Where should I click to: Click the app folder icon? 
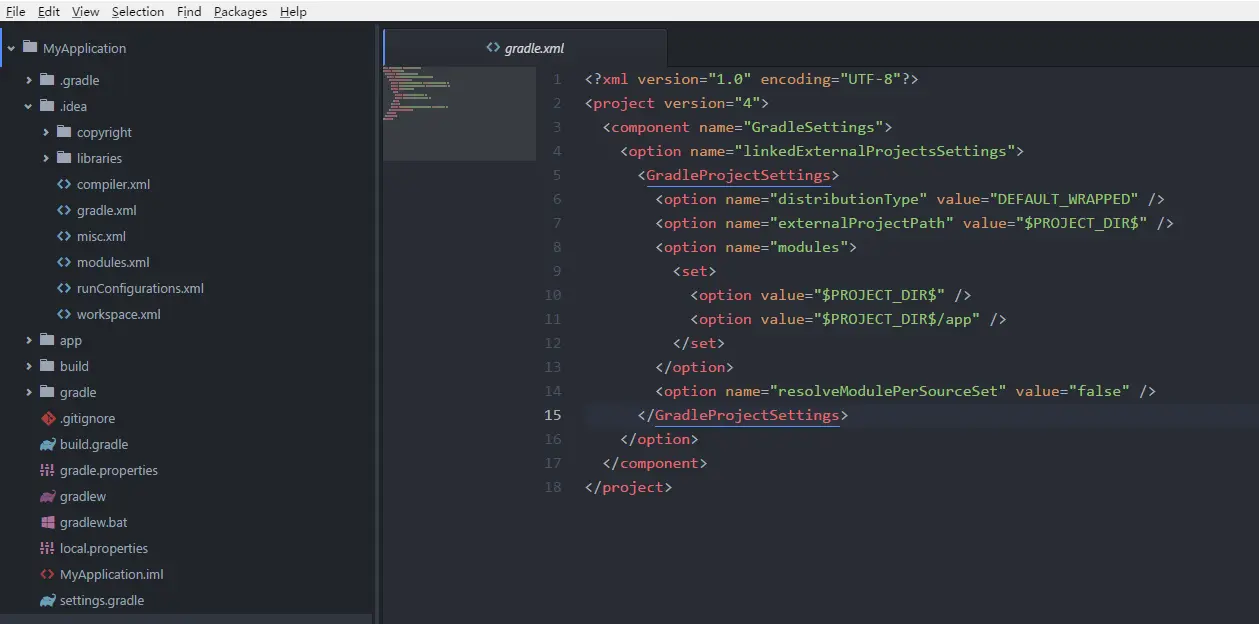[x=47, y=340]
